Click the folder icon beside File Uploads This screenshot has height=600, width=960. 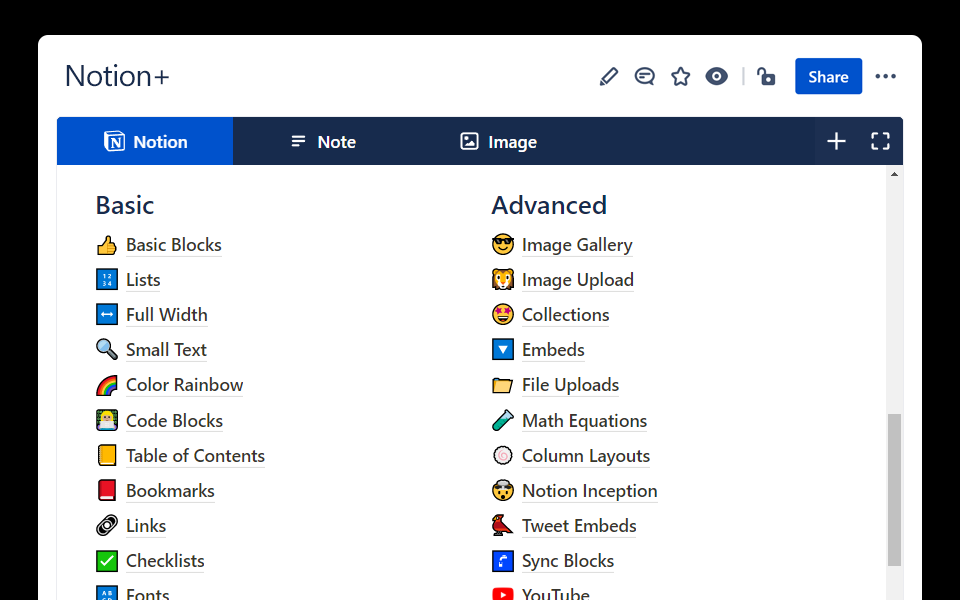click(x=503, y=385)
